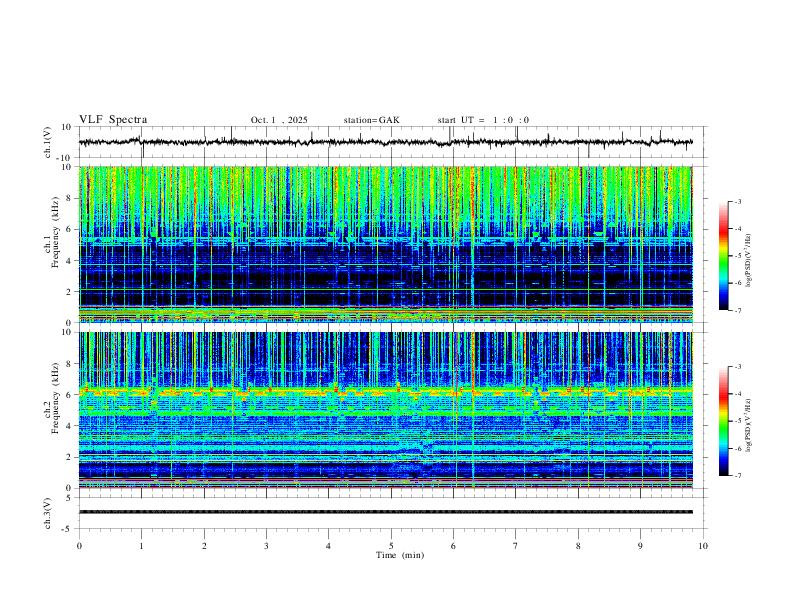
Task: Click time axis tick label '10'
Action: click(x=703, y=546)
